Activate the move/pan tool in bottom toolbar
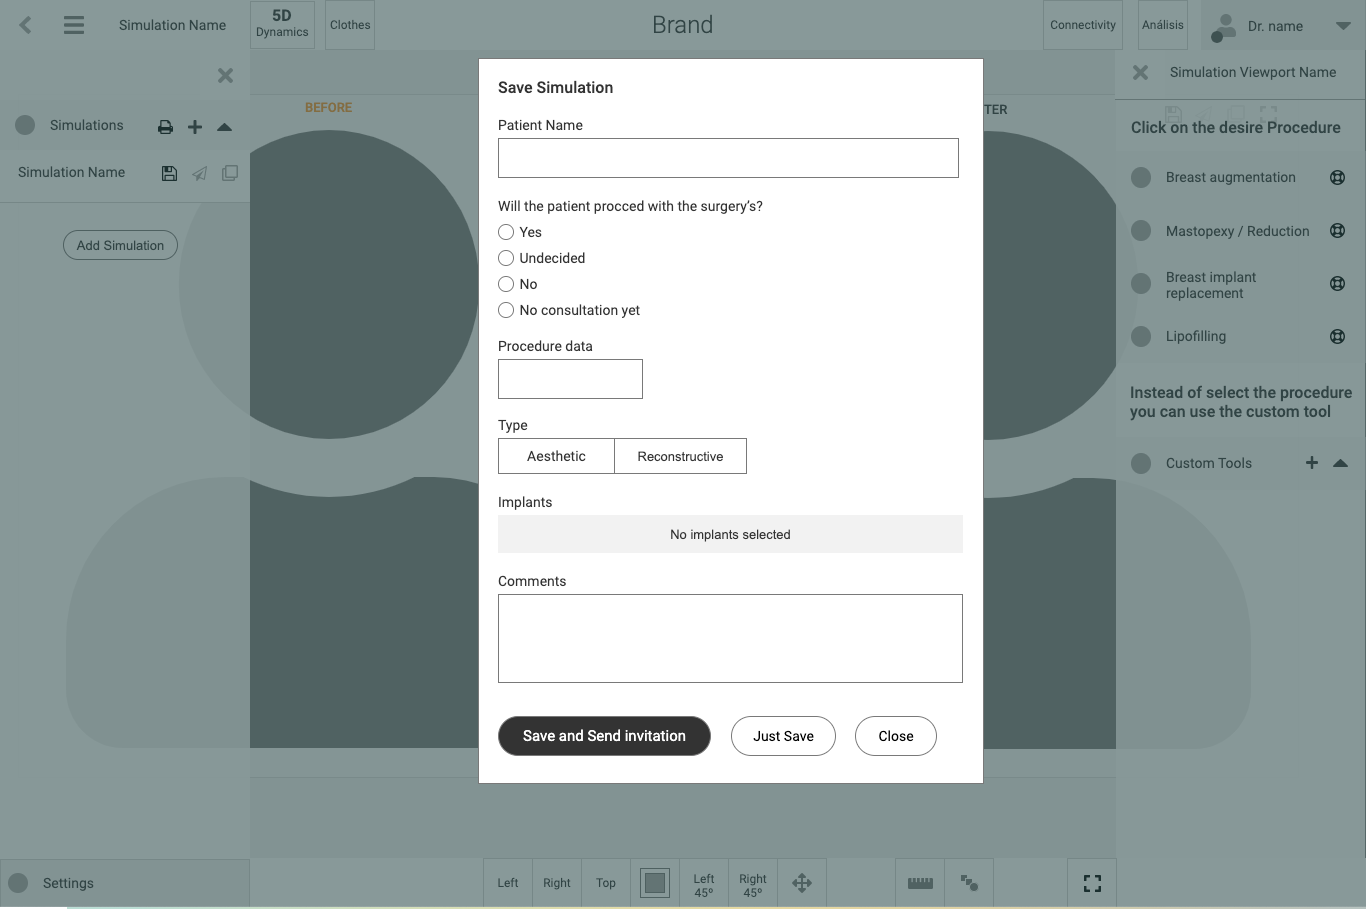The image size is (1366, 909). [802, 882]
